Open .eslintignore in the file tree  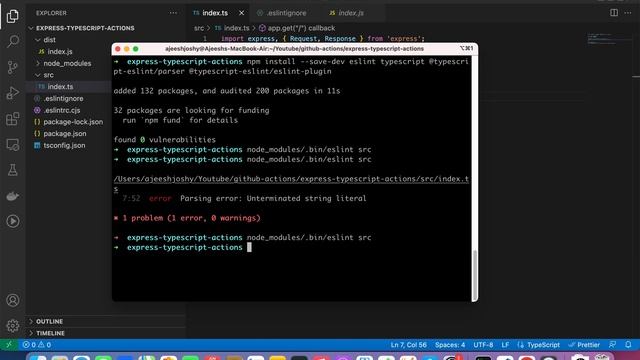[x=64, y=99]
